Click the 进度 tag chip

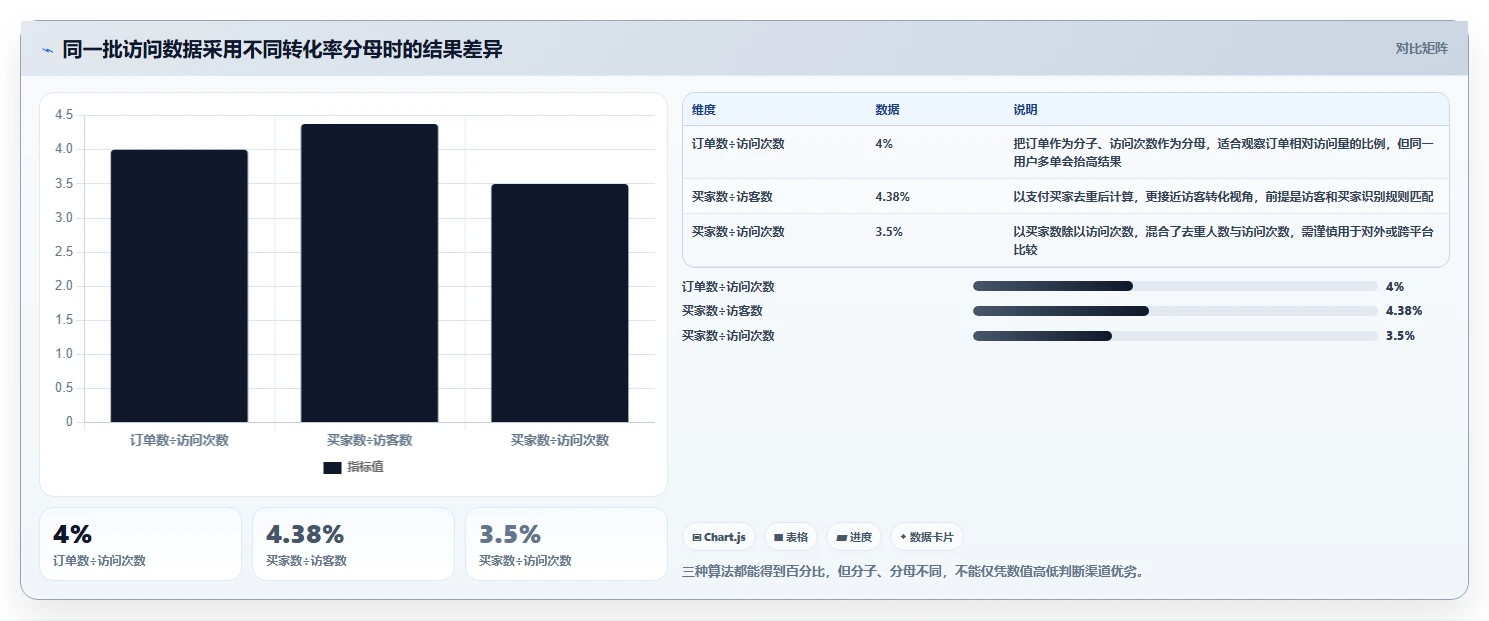[x=854, y=537]
